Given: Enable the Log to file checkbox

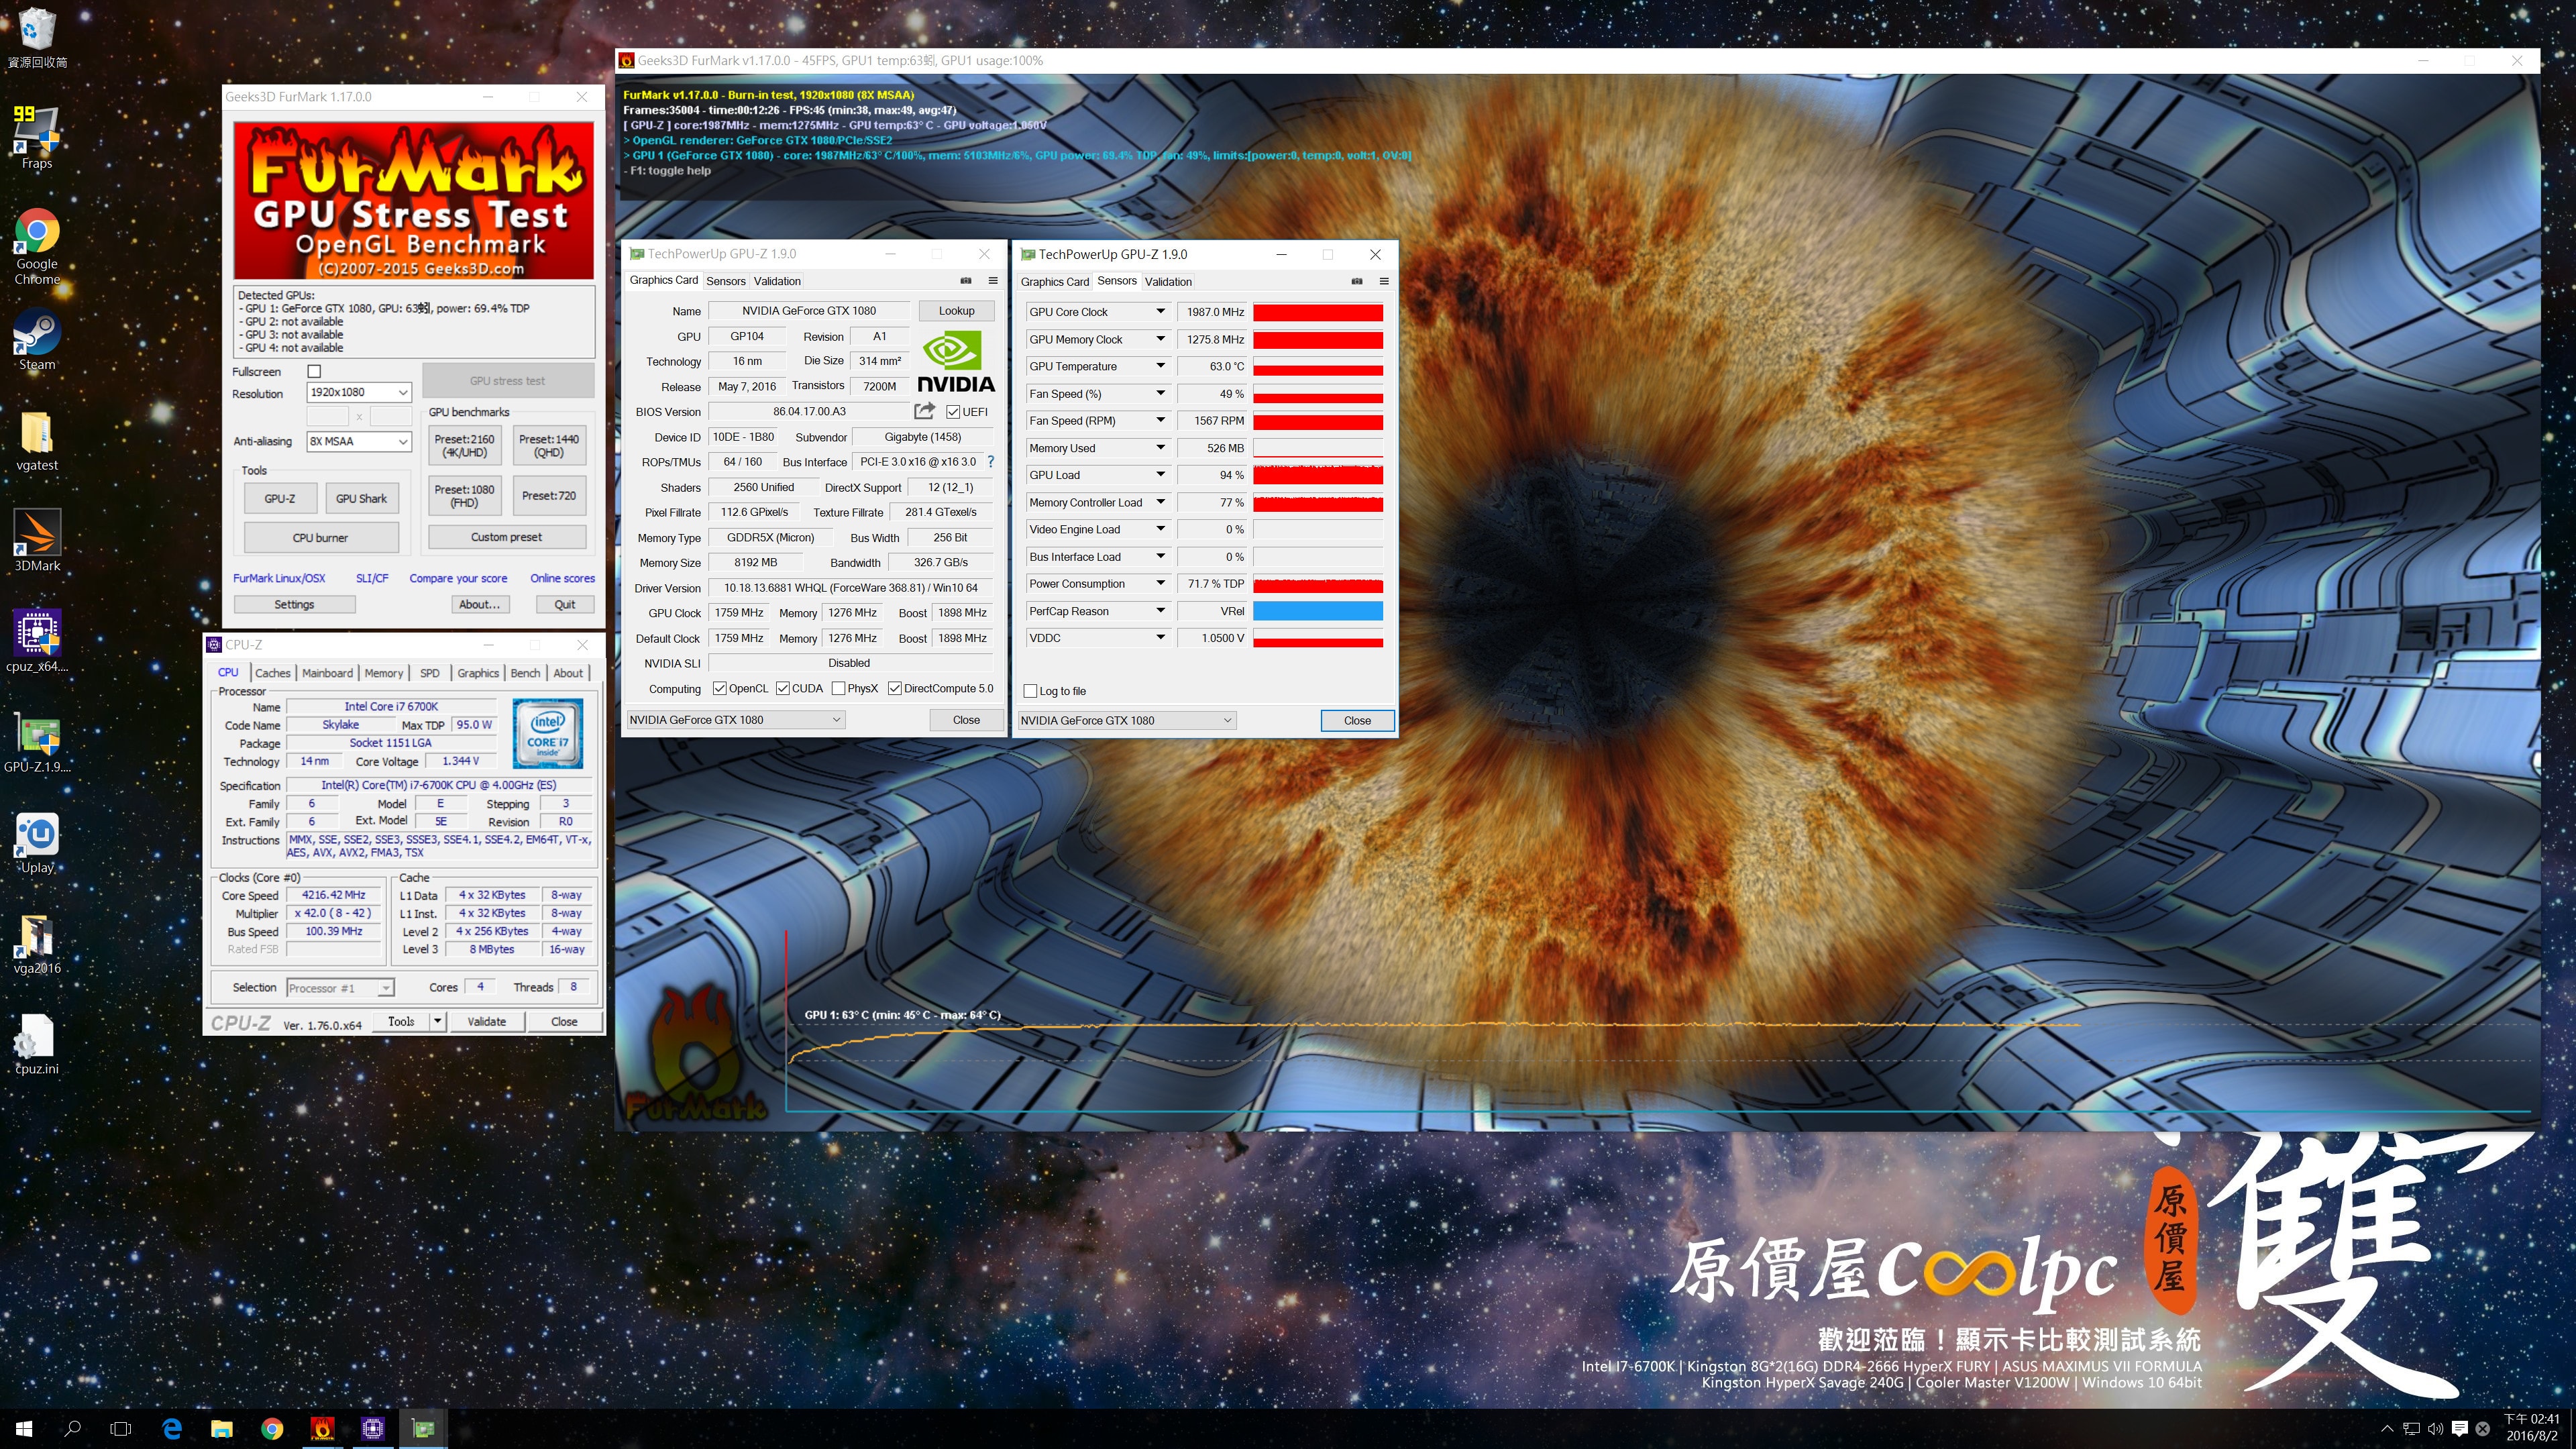Looking at the screenshot, I should (1030, 691).
